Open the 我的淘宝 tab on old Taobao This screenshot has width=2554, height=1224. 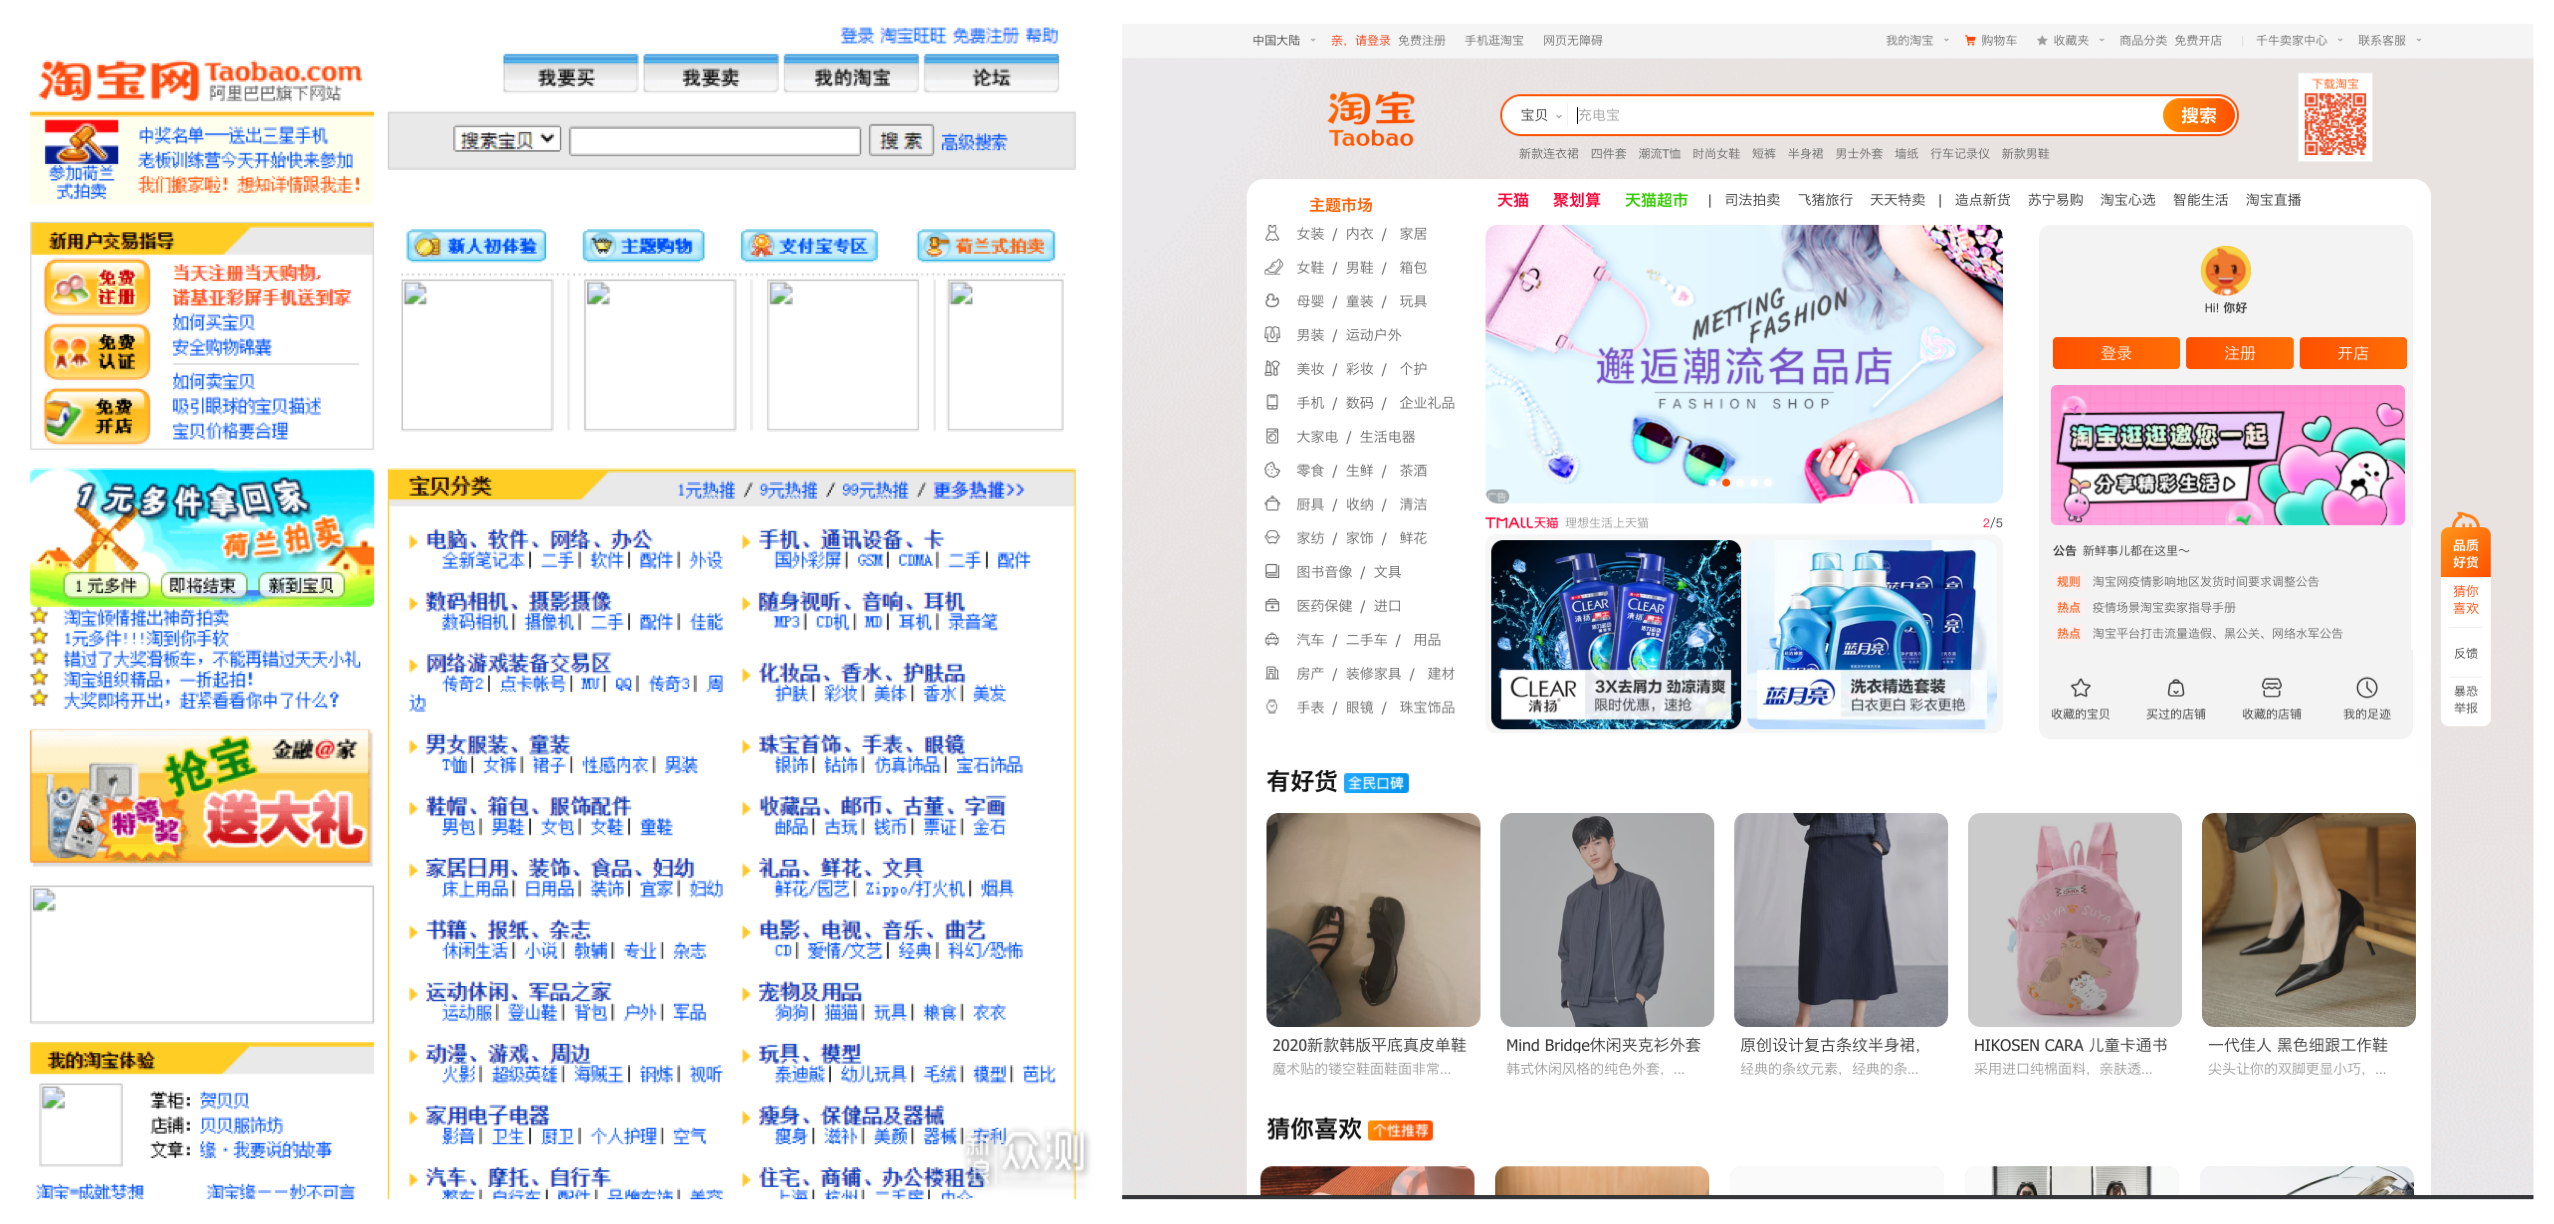pos(851,76)
